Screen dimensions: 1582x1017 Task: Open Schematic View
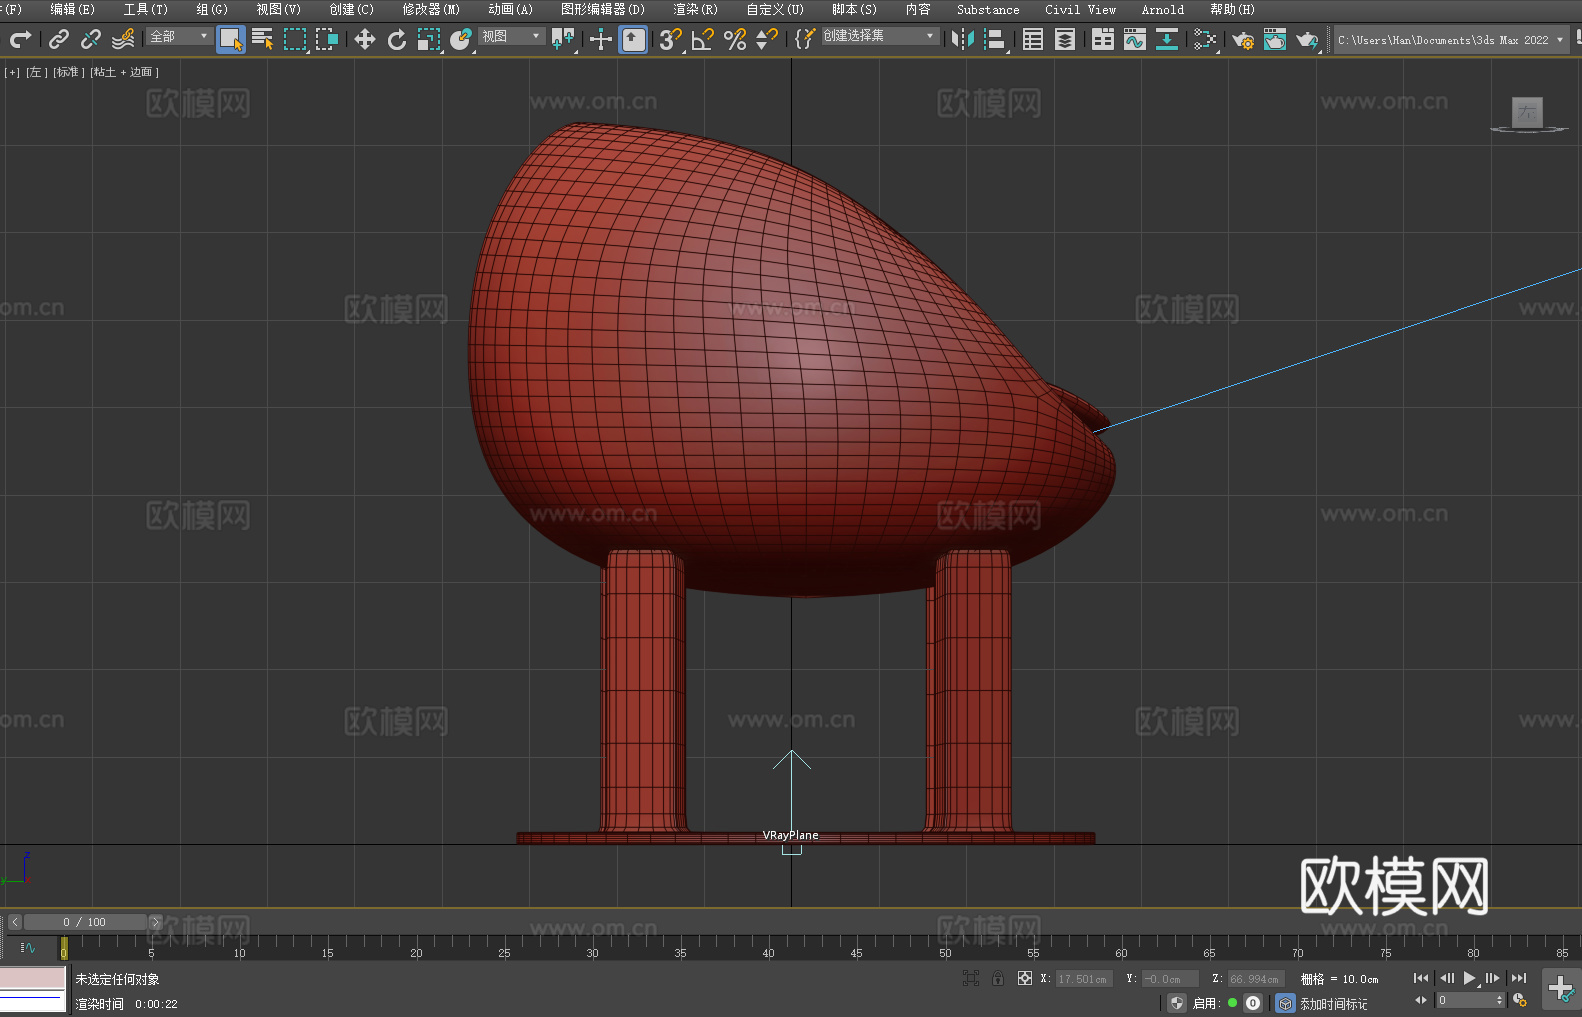coord(1205,39)
